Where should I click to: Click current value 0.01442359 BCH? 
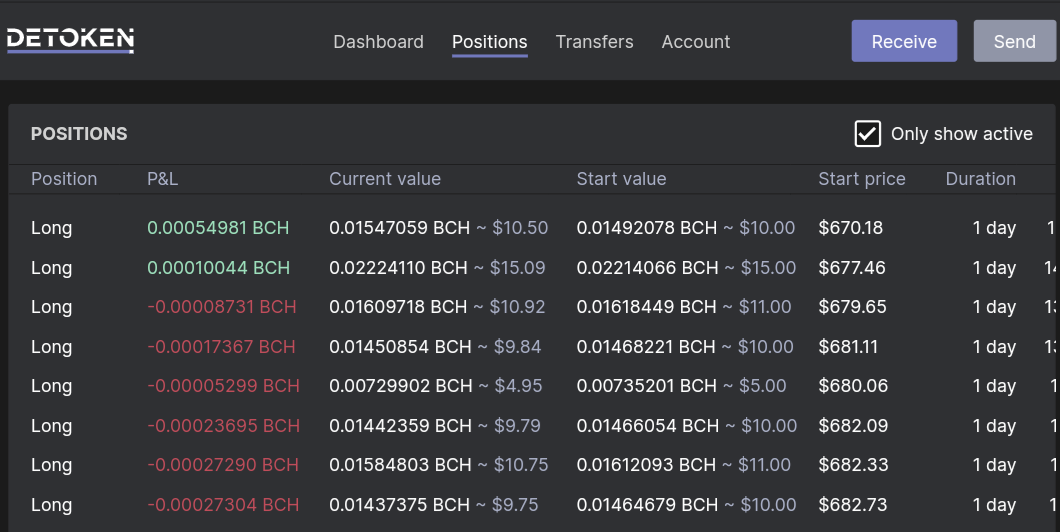tap(400, 426)
